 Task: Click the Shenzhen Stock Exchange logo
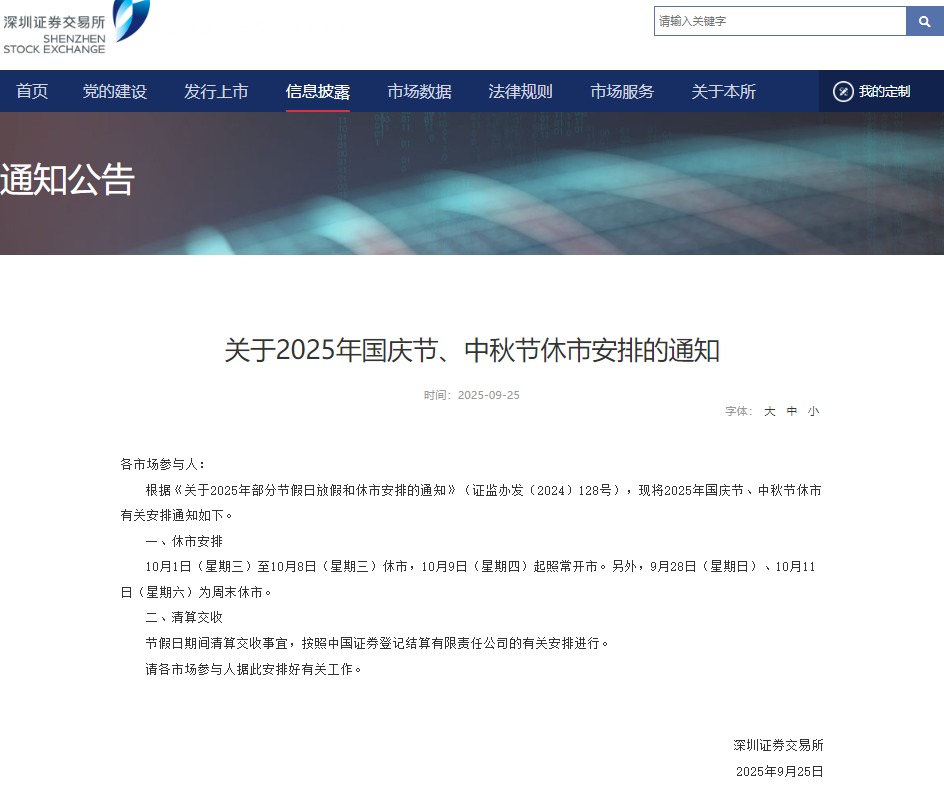click(x=75, y=27)
